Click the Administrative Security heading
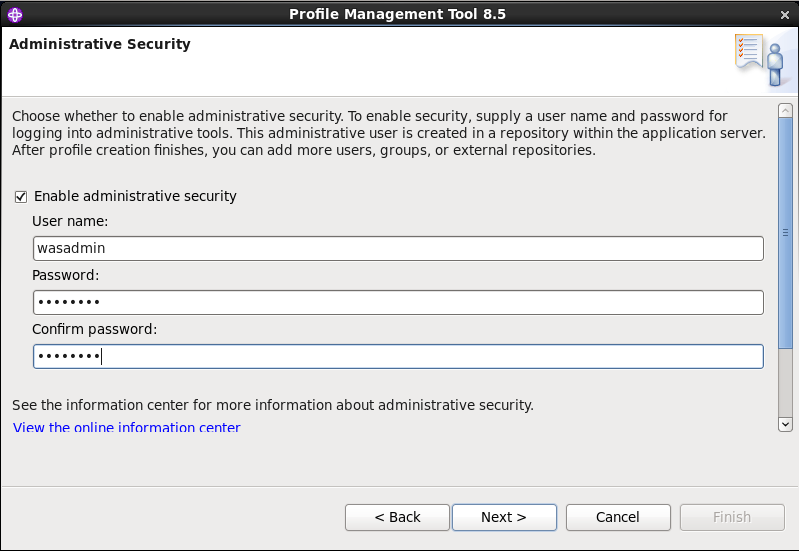The image size is (799, 551). [100, 44]
